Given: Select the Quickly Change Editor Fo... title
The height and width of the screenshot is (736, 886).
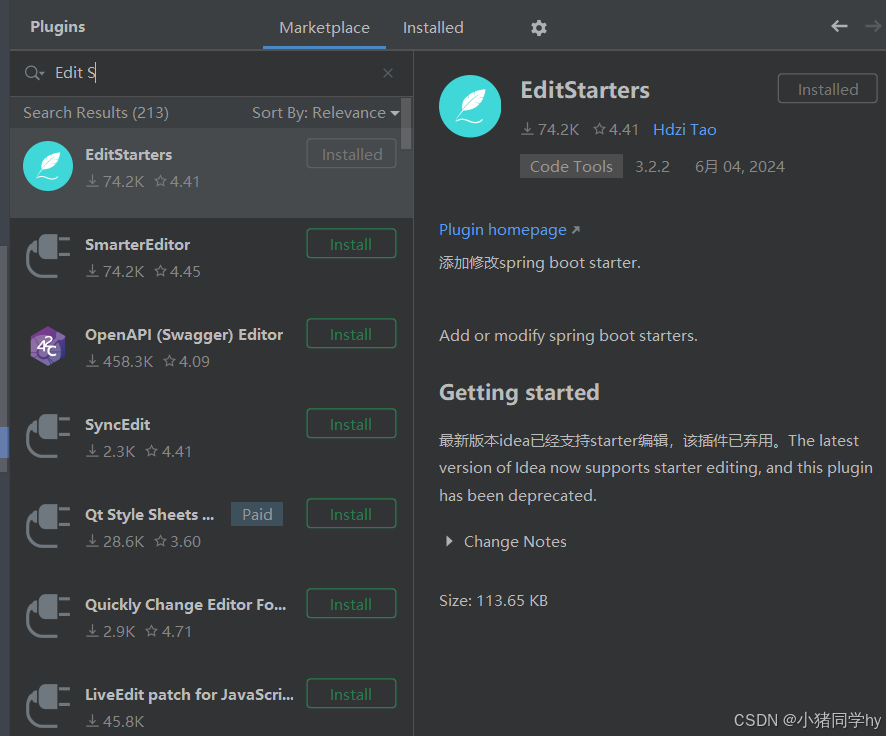Looking at the screenshot, I should click(x=185, y=604).
